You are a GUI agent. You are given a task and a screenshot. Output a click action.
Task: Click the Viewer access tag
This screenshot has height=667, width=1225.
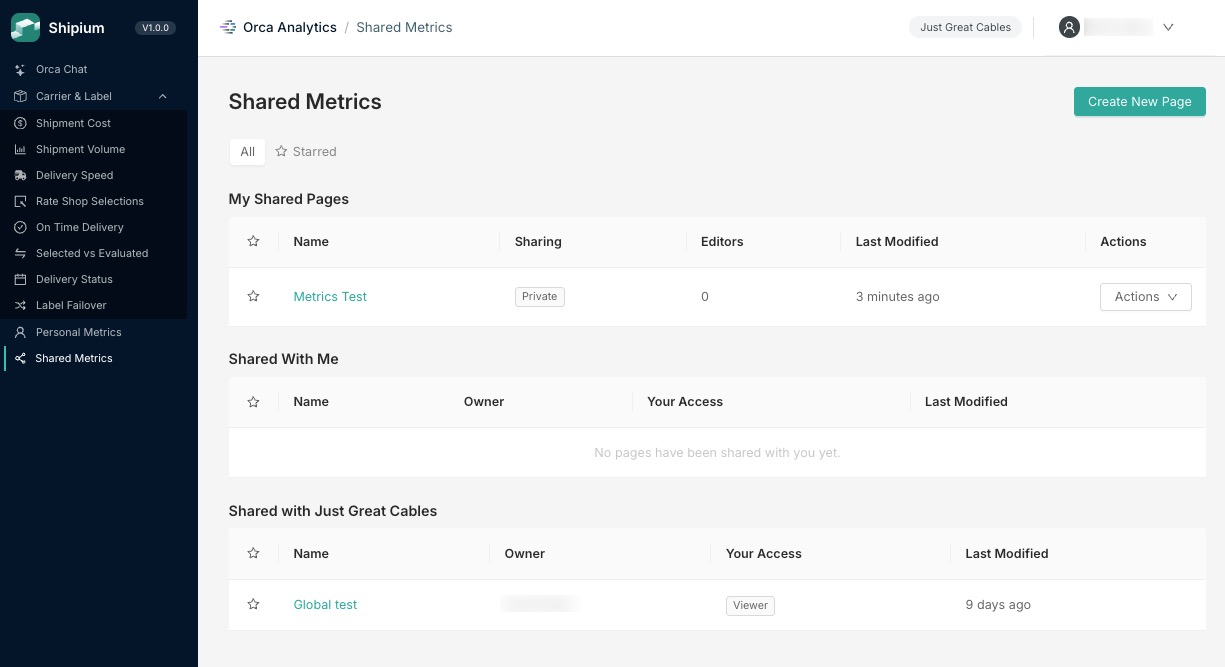750,605
